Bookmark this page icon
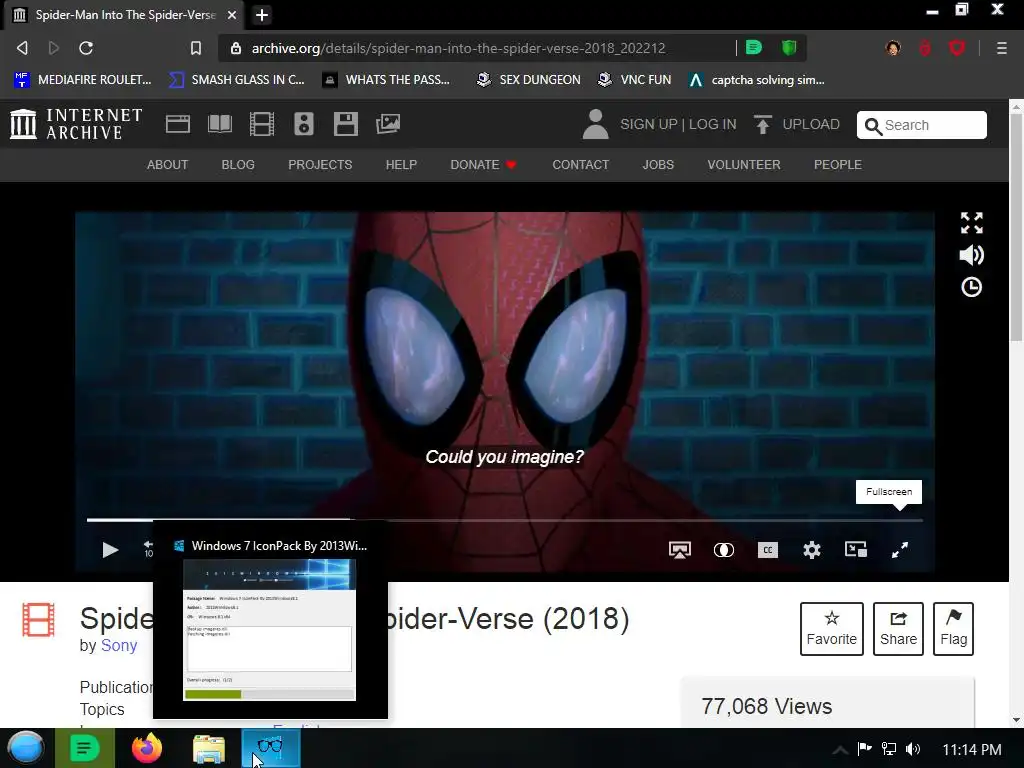Viewport: 1024px width, 768px height. [196, 48]
